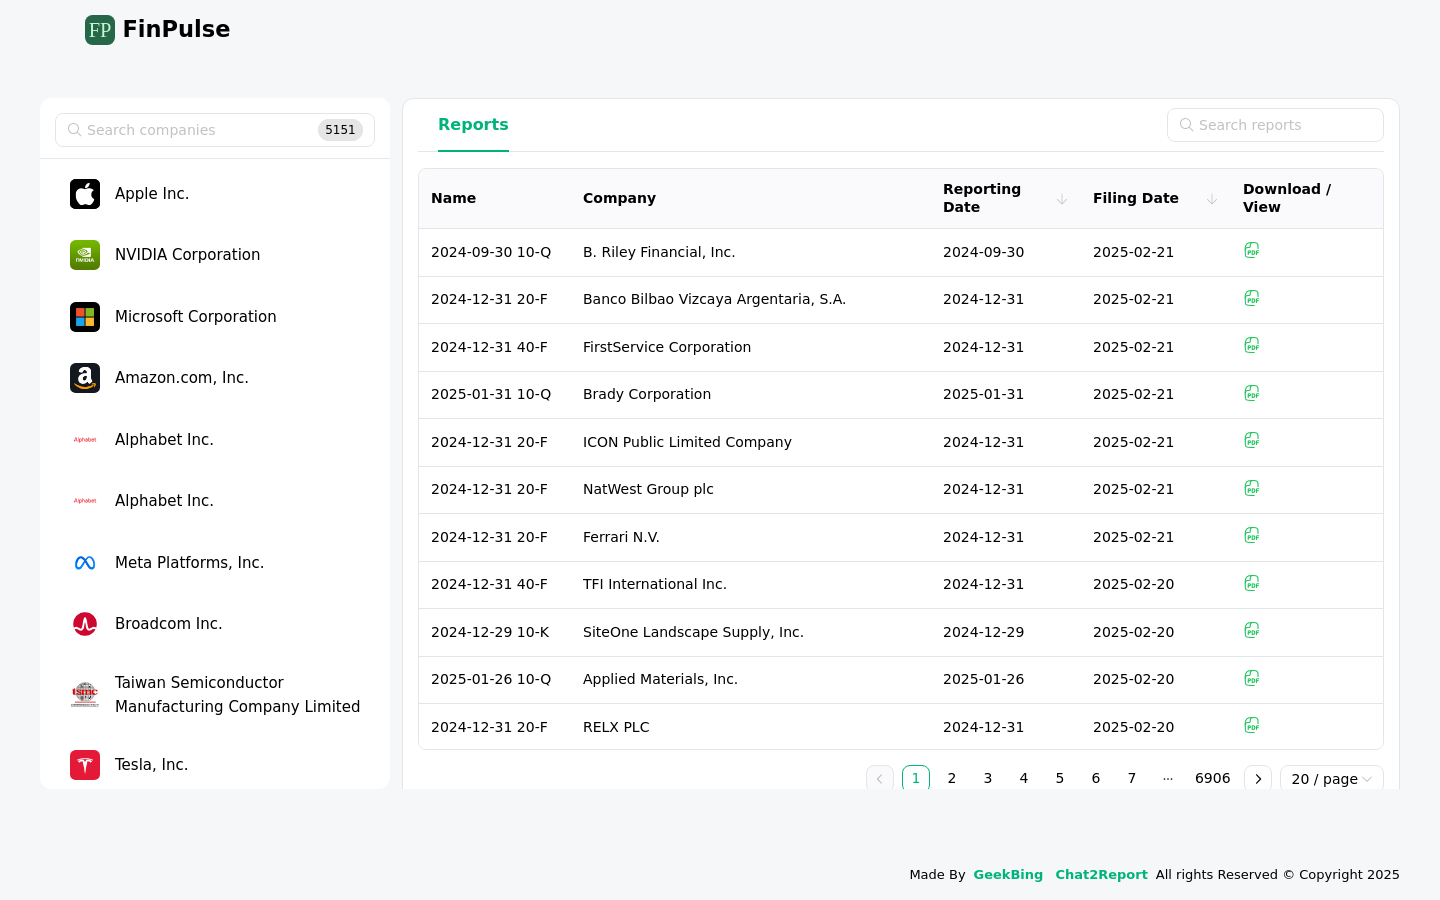Go to page 2
The image size is (1440, 900).
tap(952, 778)
